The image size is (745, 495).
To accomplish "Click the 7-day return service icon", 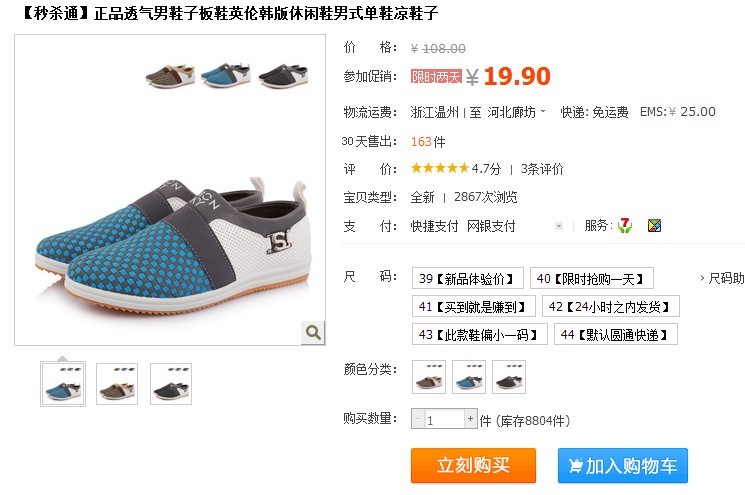I will [625, 226].
